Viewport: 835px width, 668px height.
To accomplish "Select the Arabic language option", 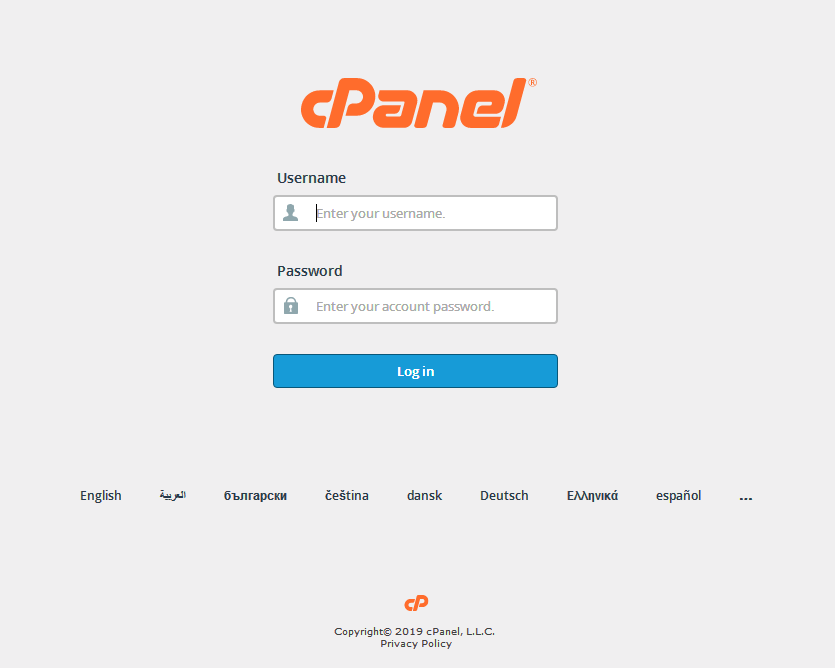I will (173, 495).
